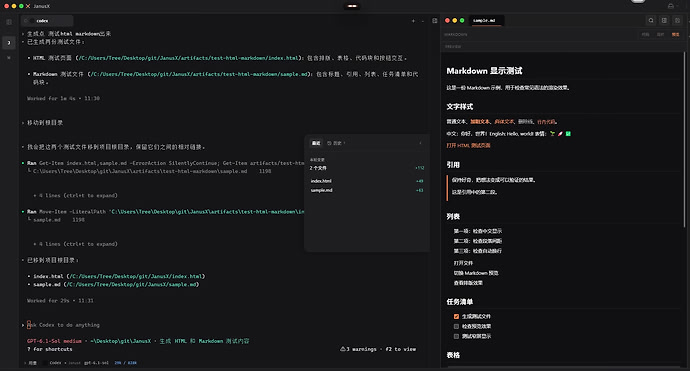Click the JanusX logo icon in the title bar
The width and height of the screenshot is (690, 371).
pyautogui.click(x=28, y=6)
